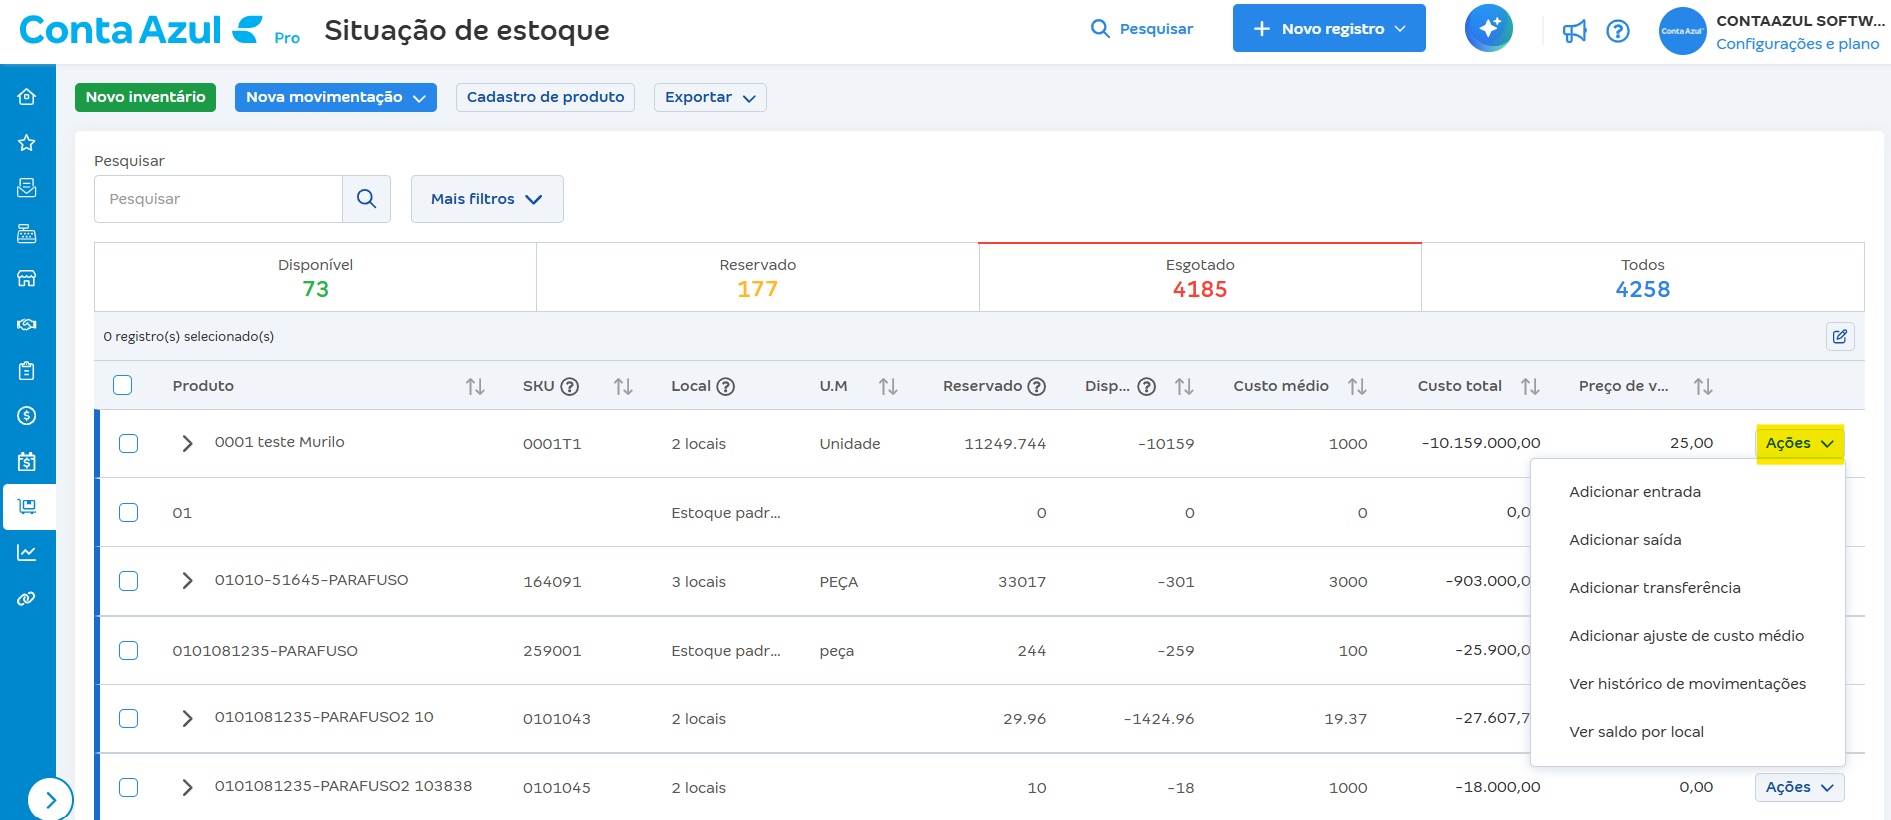Select Ver histórico de movimentações option
Image resolution: width=1891 pixels, height=820 pixels.
pyautogui.click(x=1687, y=684)
